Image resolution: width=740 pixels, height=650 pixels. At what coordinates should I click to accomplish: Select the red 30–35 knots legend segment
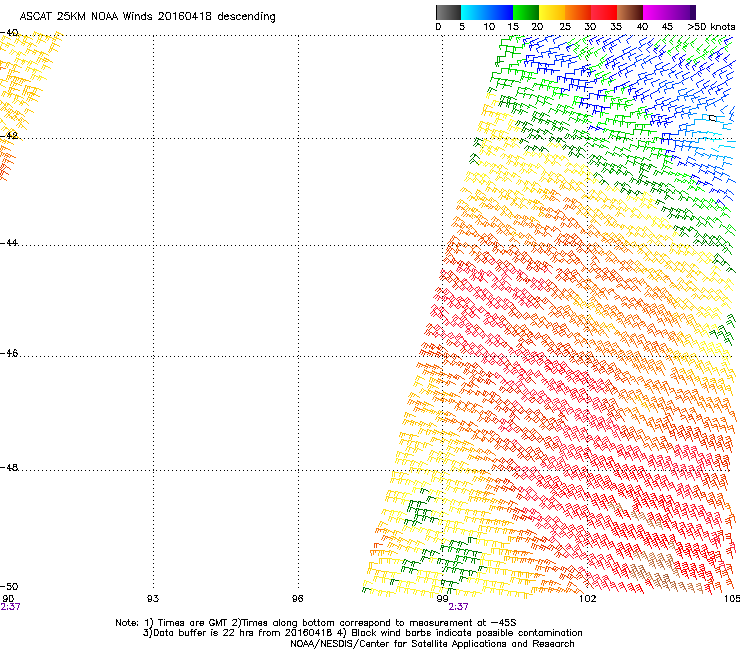pos(604,12)
